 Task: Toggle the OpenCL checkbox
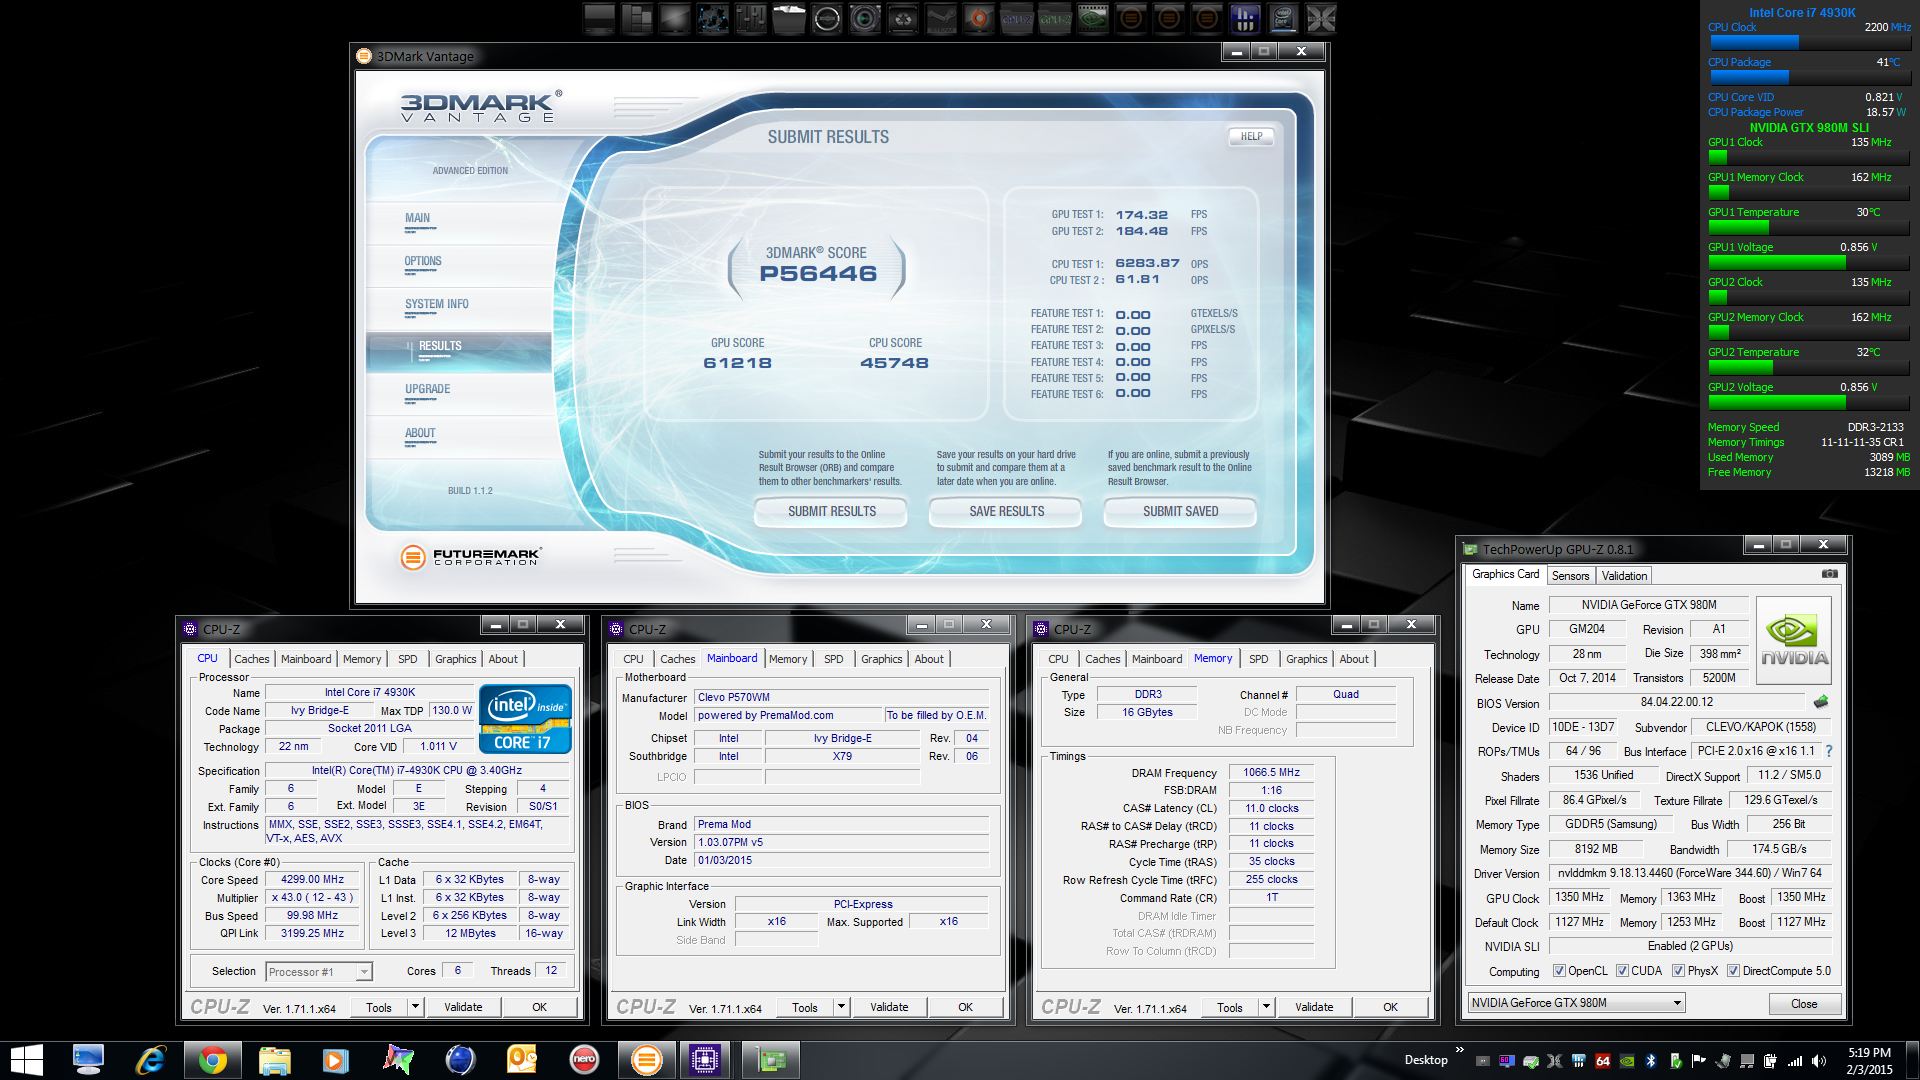1559,971
